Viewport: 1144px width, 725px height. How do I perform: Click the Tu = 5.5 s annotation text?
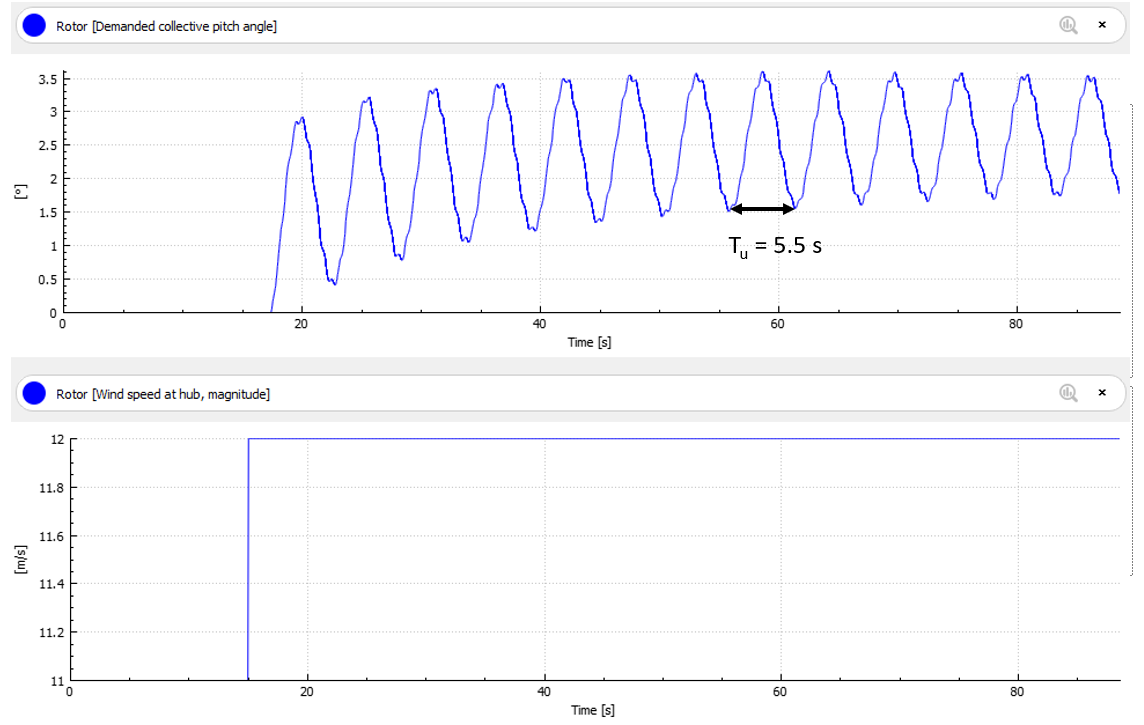[775, 245]
